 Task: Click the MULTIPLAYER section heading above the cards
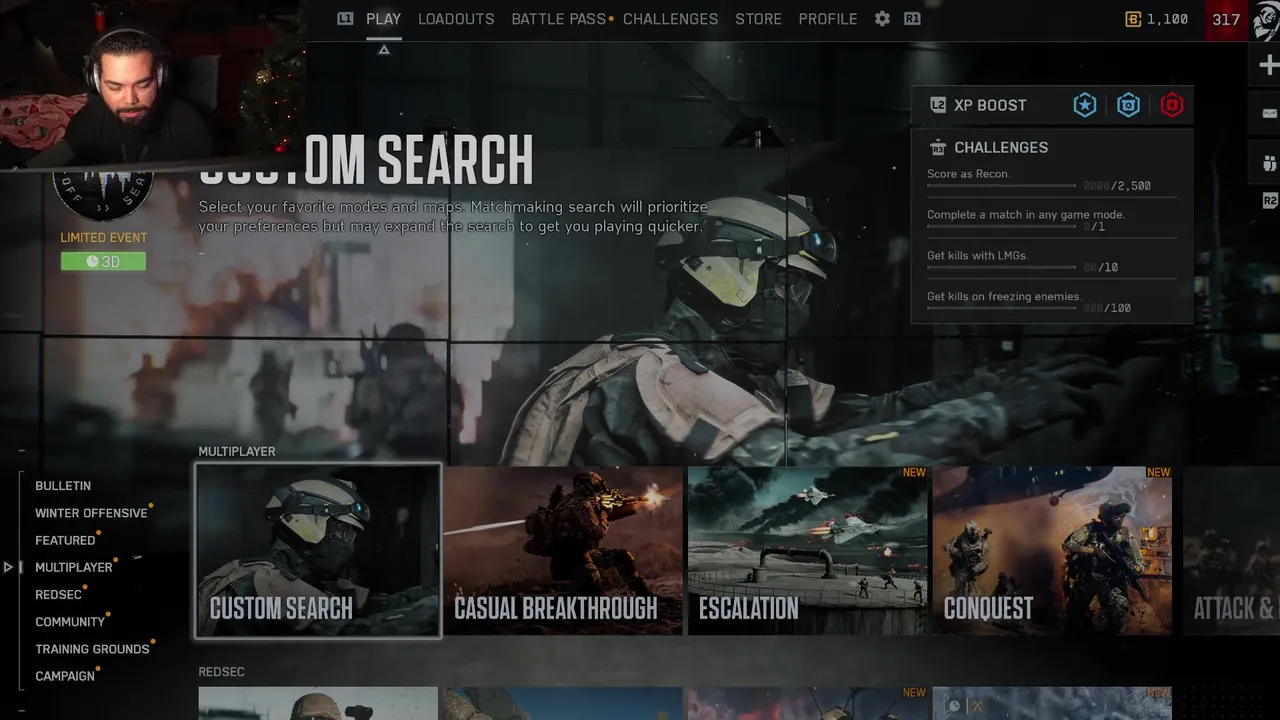click(237, 452)
